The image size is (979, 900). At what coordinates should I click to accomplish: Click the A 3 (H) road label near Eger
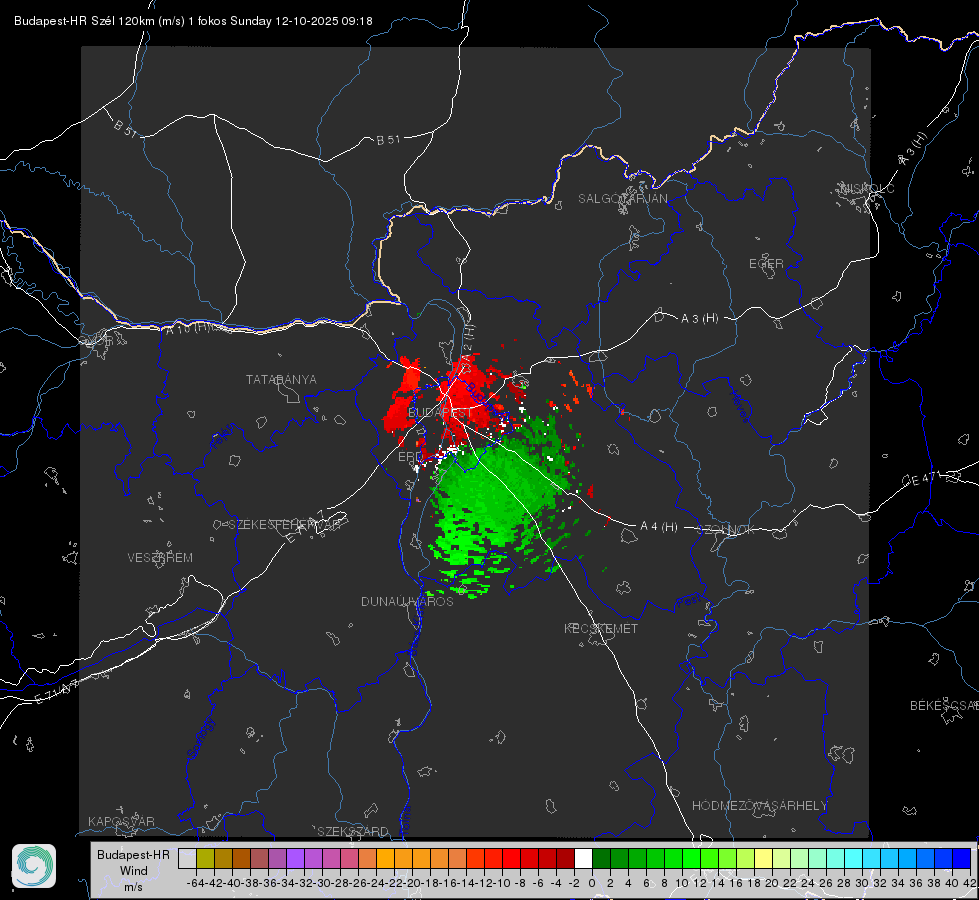(699, 319)
